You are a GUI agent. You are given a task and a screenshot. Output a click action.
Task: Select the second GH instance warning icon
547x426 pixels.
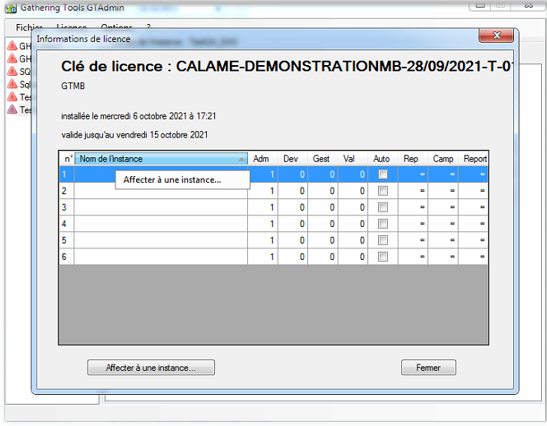(13, 58)
